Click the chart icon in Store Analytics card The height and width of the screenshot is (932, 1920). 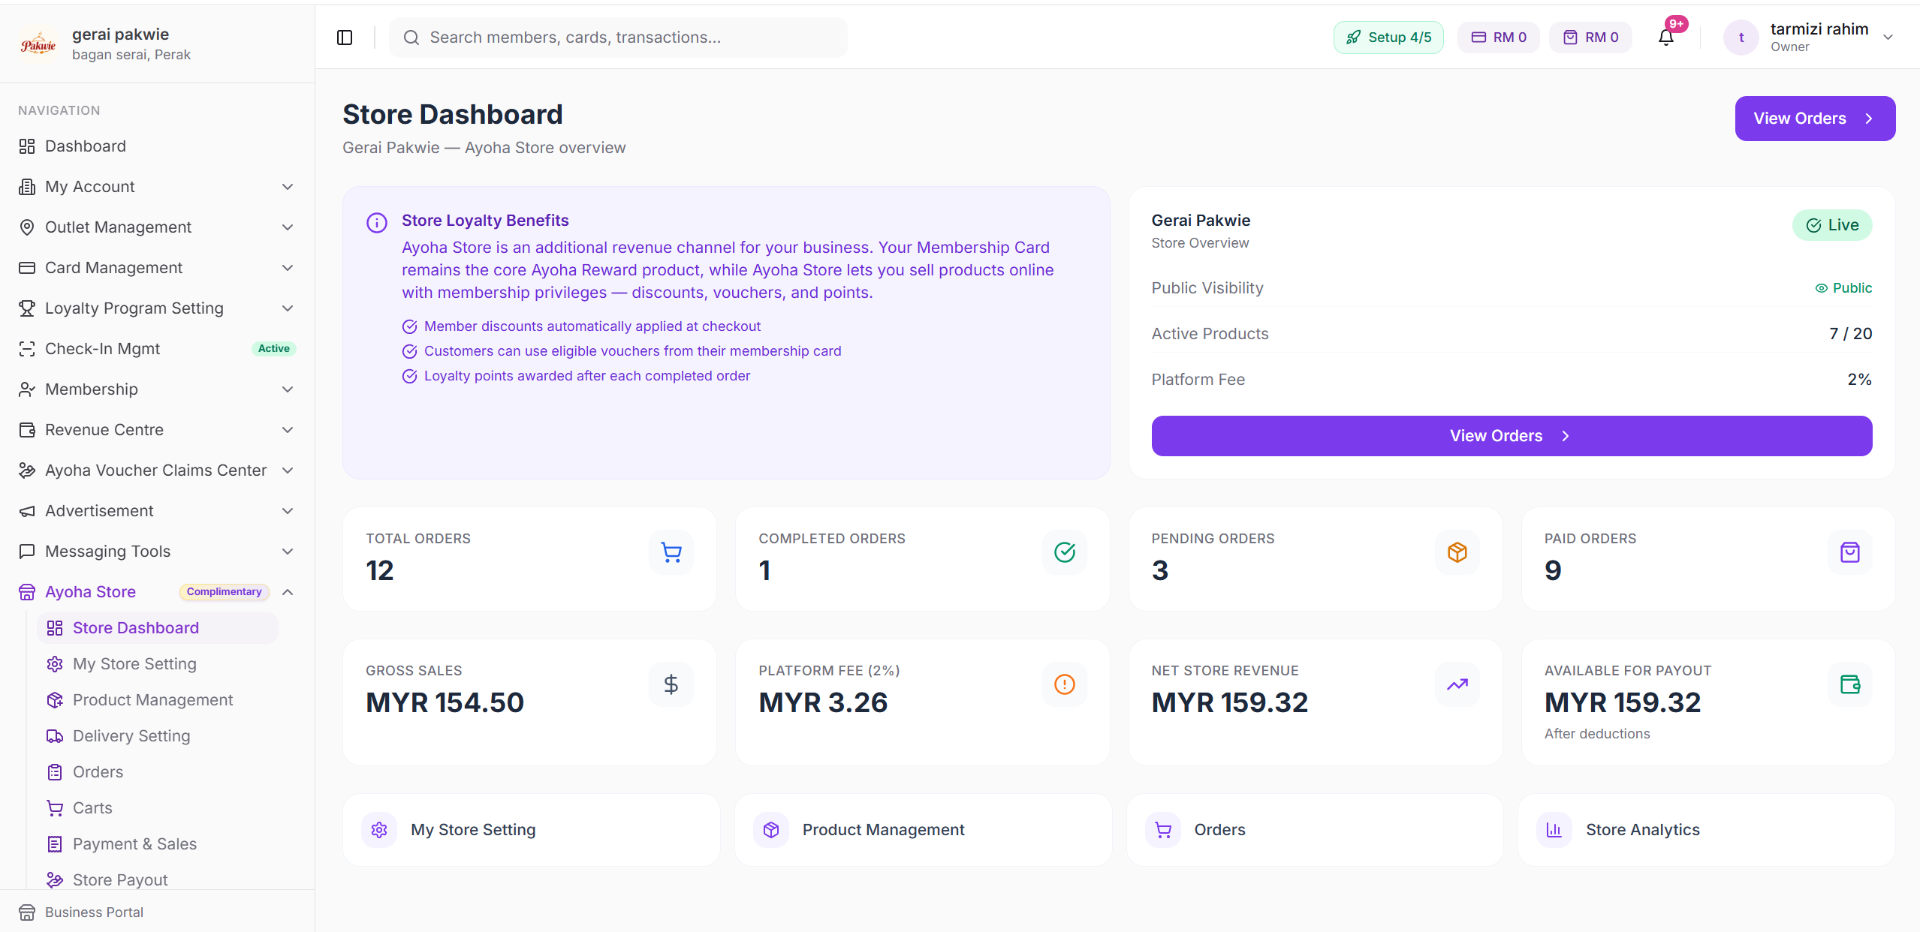1554,830
